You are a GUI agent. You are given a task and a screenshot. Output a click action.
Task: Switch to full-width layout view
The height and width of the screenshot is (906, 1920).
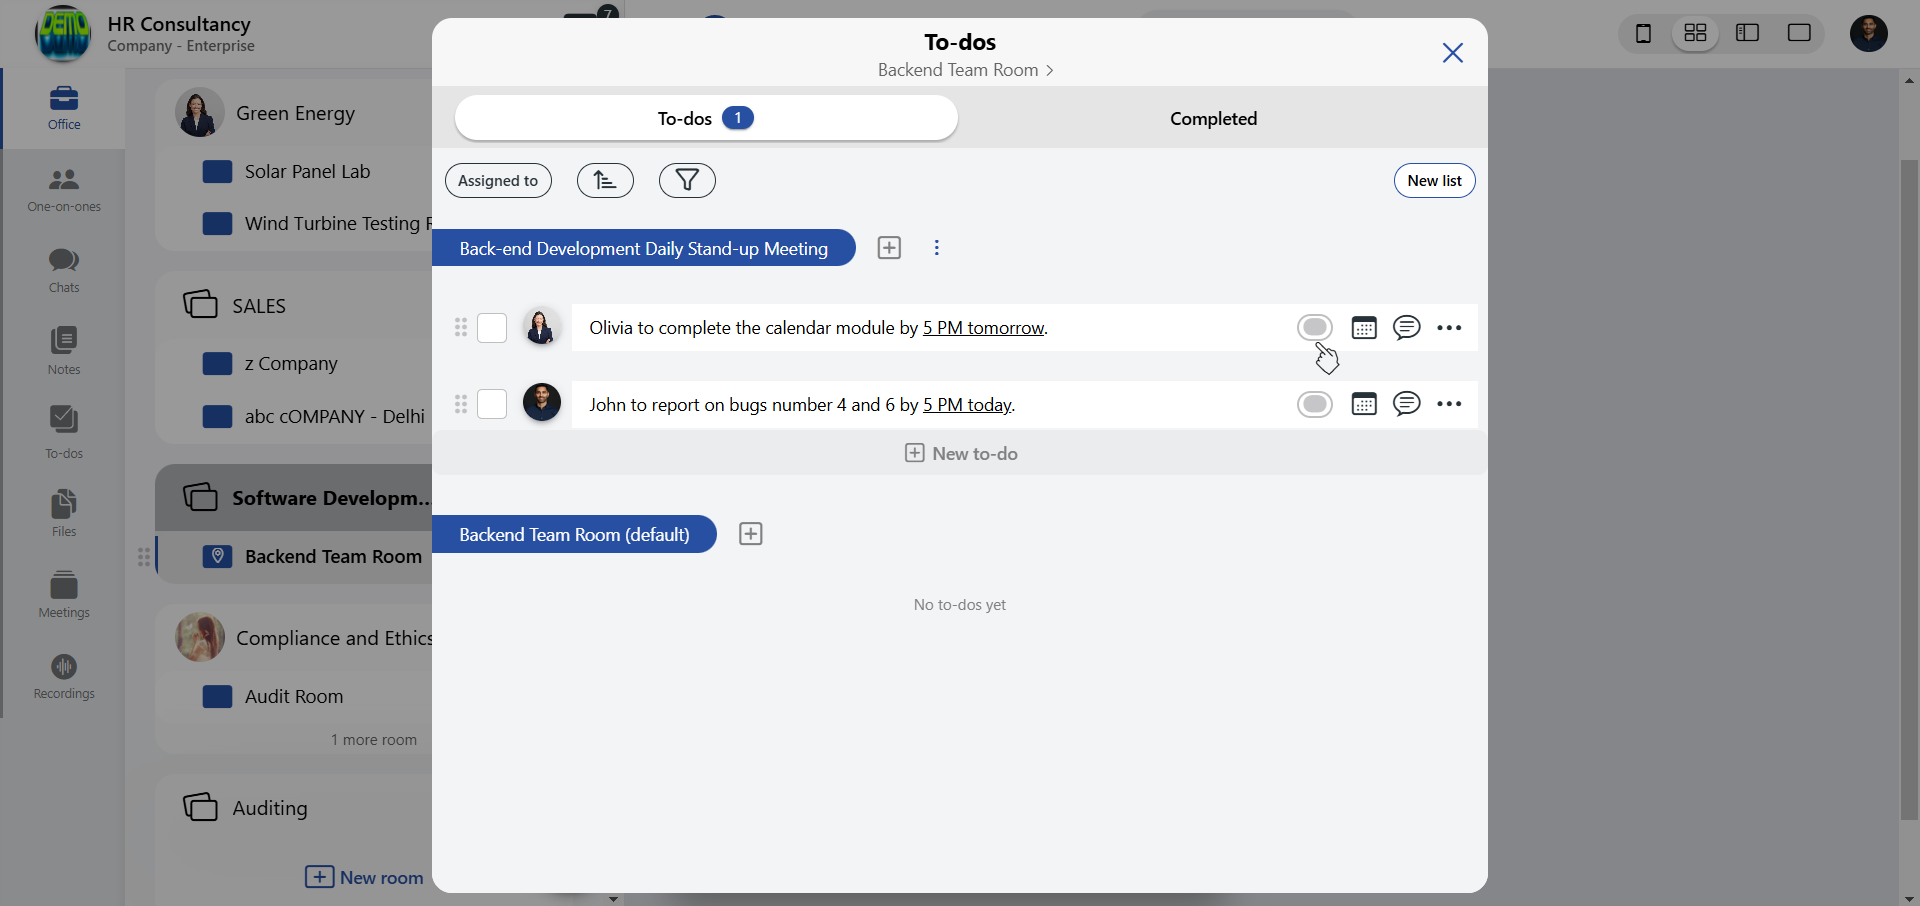click(1799, 33)
